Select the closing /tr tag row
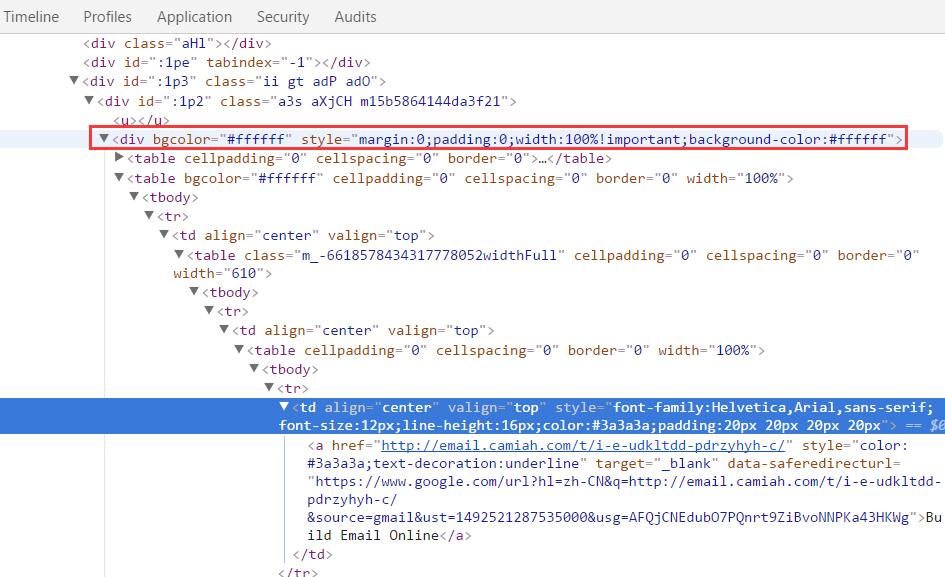Screen dimensions: 945x577 pyautogui.click(x=297, y=572)
